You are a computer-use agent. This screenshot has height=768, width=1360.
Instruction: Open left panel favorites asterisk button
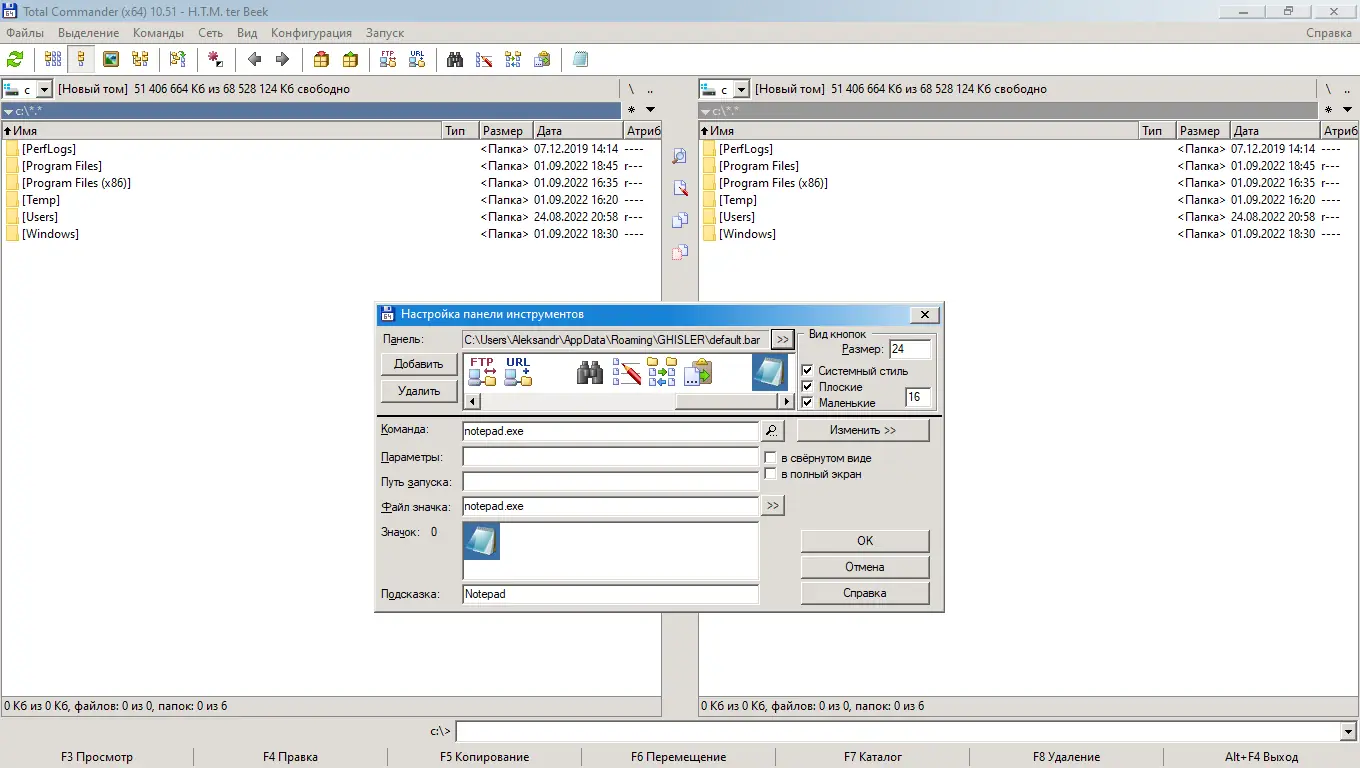tap(631, 110)
